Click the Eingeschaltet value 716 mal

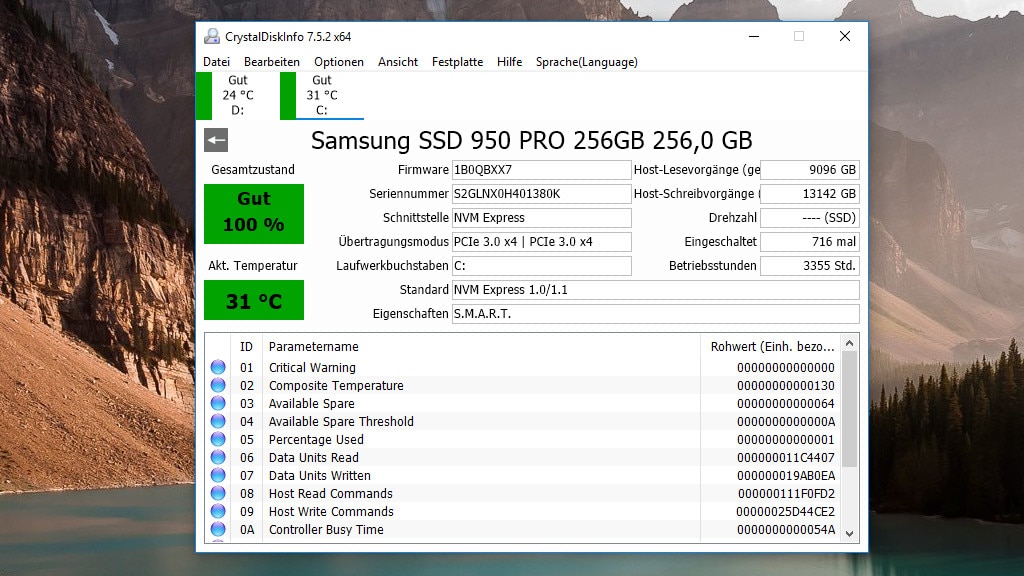click(x=810, y=242)
